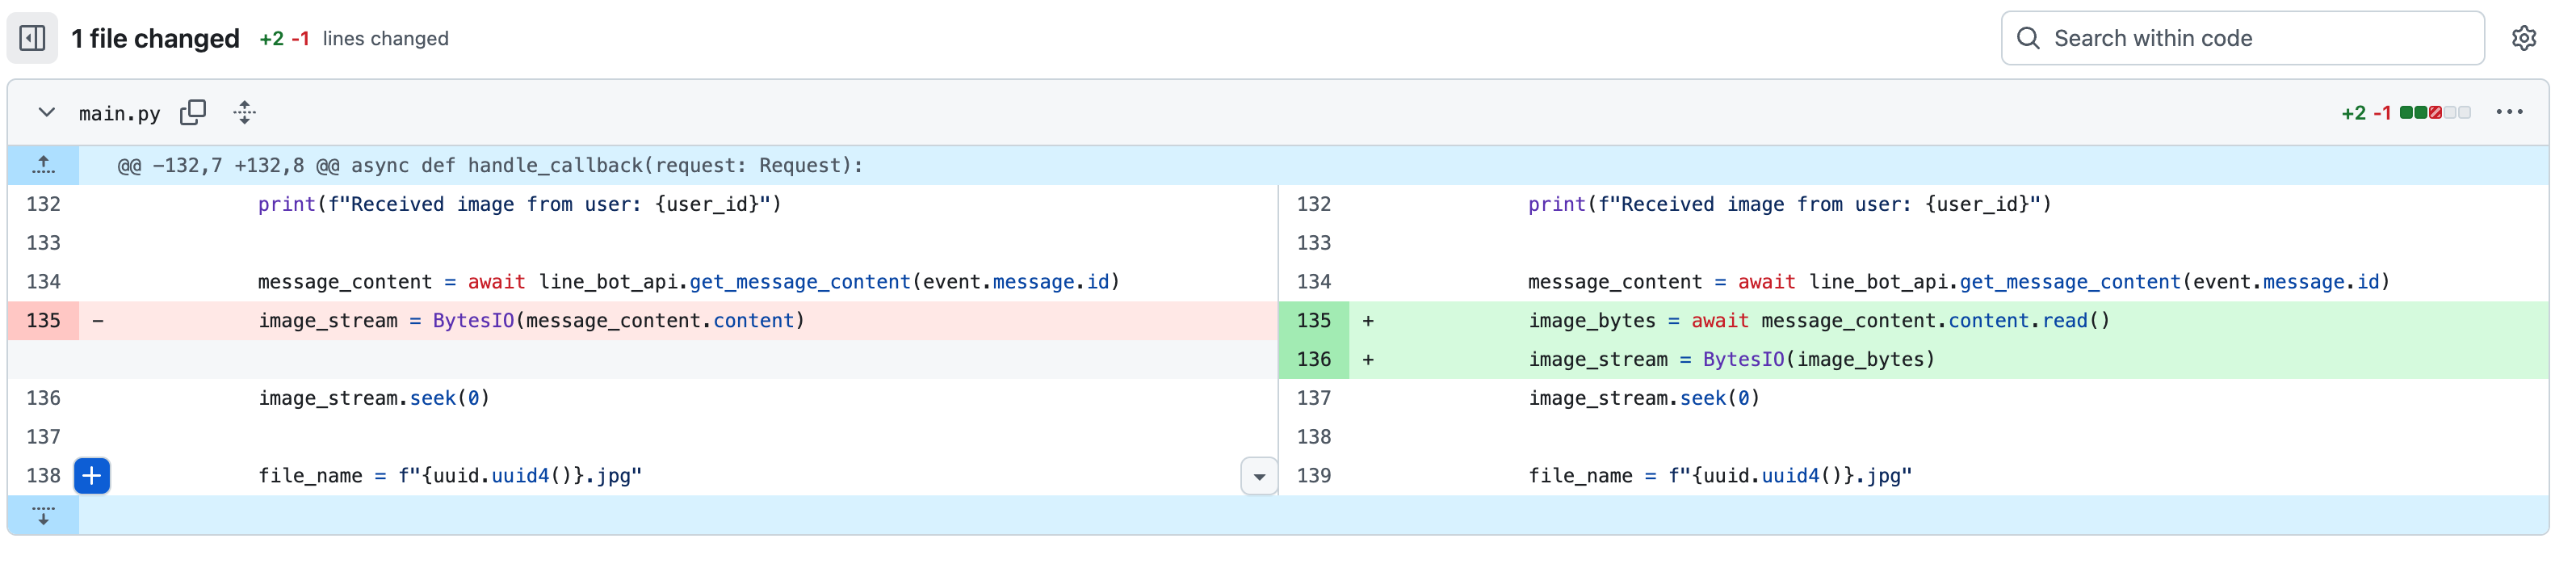Select added line number 136
Viewport: 2576px width, 564px height.
coord(1313,359)
